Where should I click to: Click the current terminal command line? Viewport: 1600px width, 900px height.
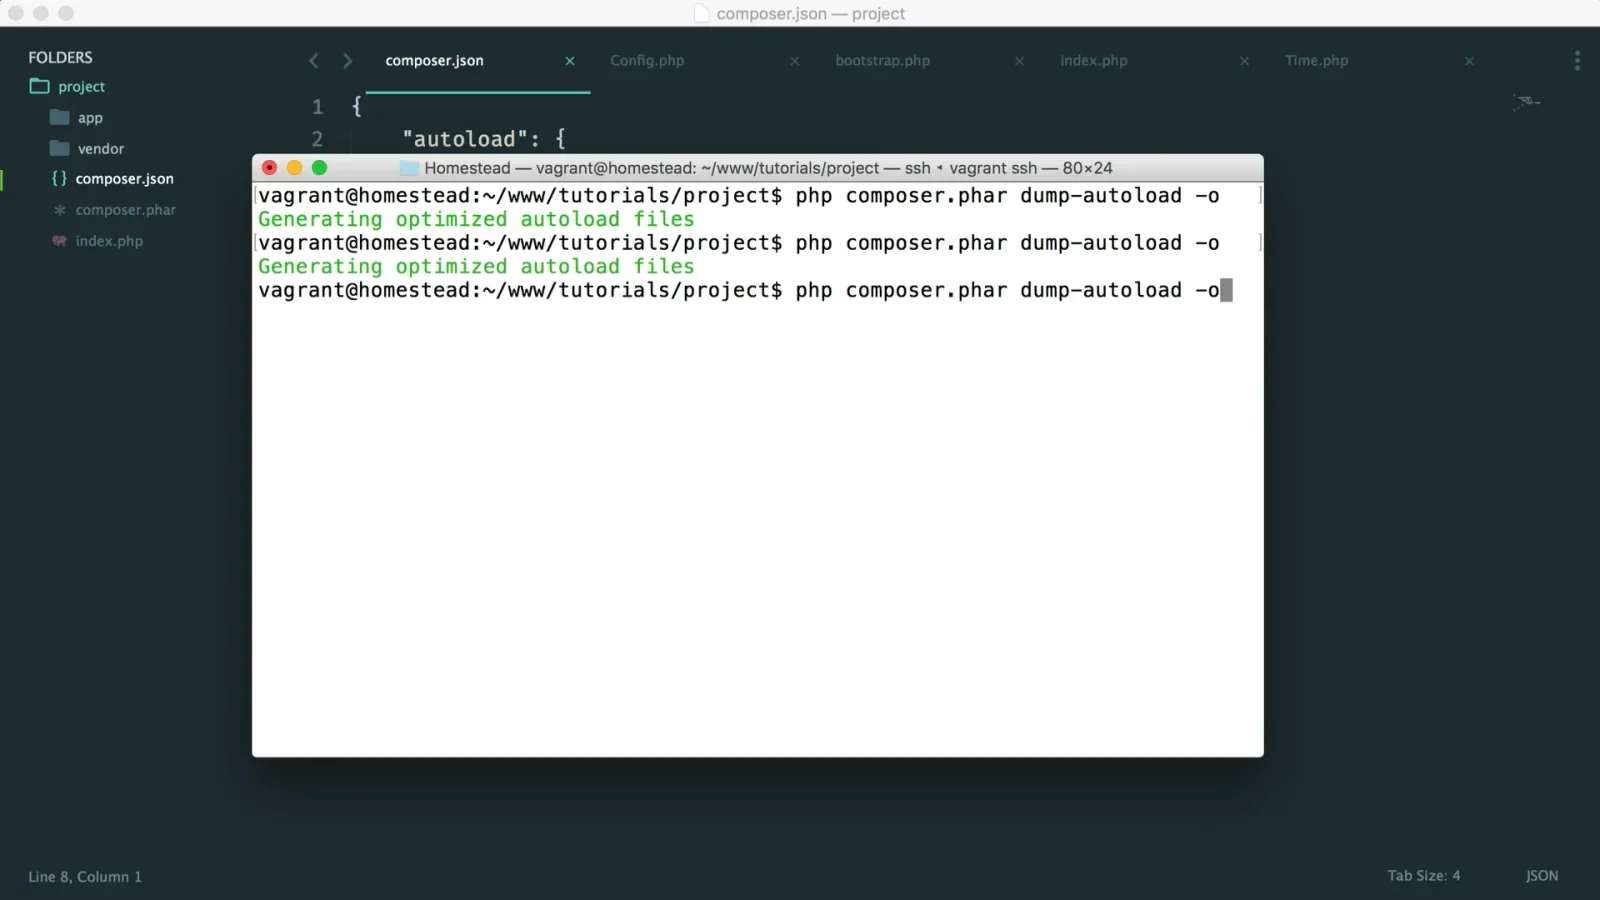[745, 290]
